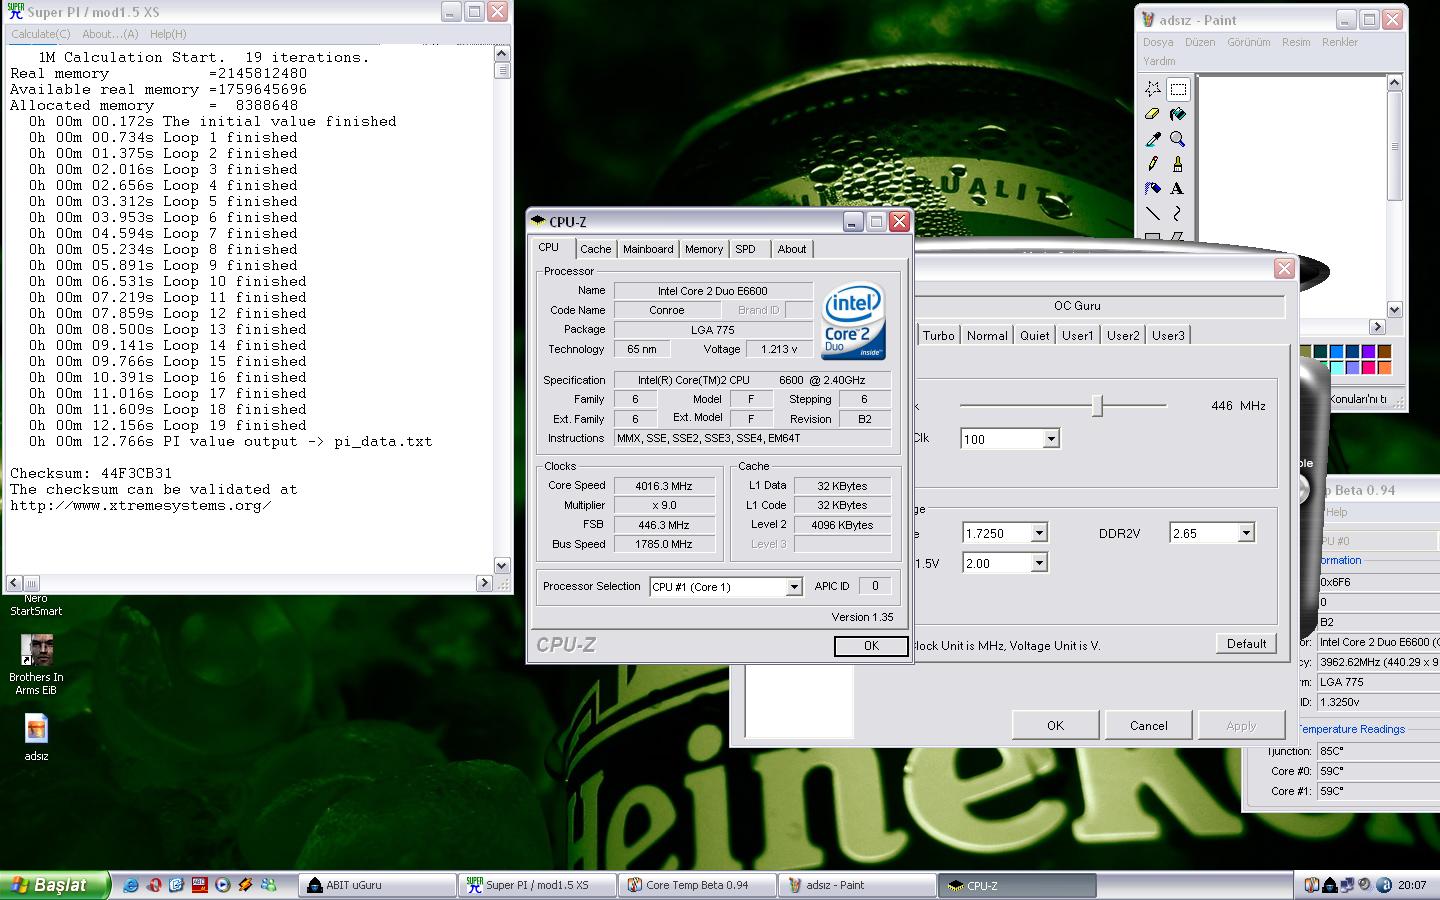Start Windows Media Player from Quick Launch
This screenshot has width=1440, height=900.
pyautogui.click(x=222, y=885)
